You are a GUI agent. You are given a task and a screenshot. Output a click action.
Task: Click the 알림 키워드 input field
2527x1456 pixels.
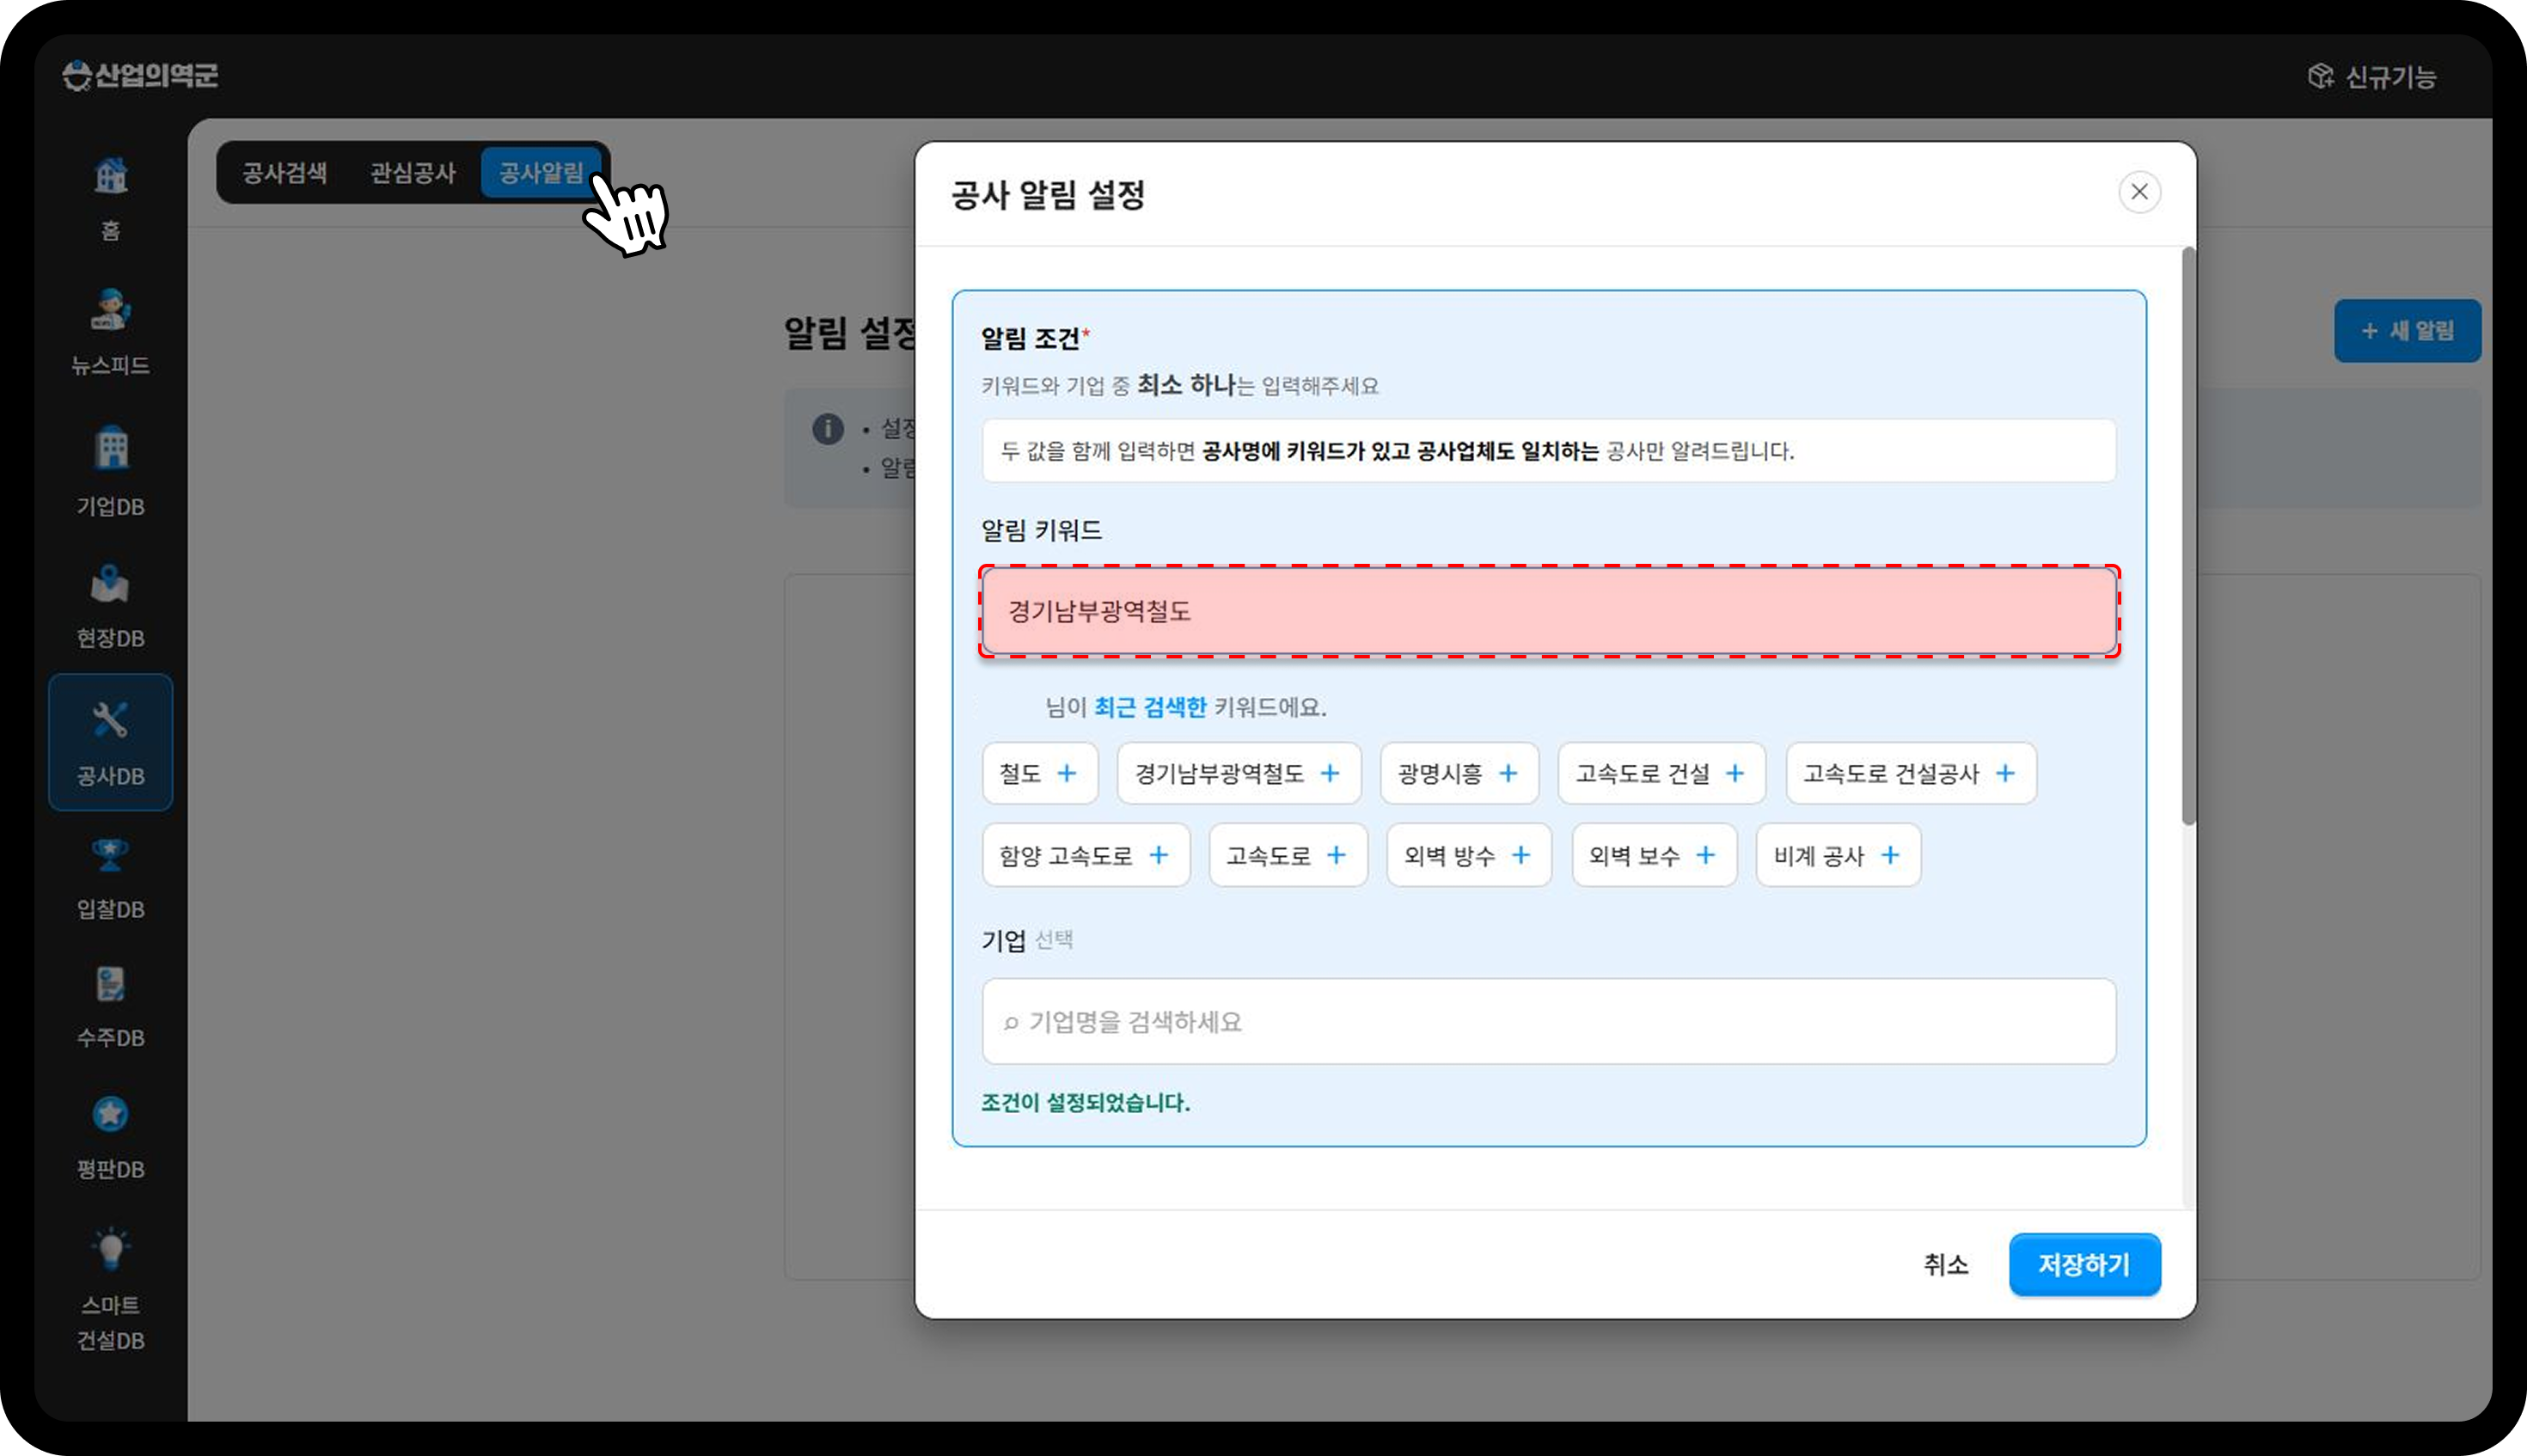pyautogui.click(x=1549, y=611)
